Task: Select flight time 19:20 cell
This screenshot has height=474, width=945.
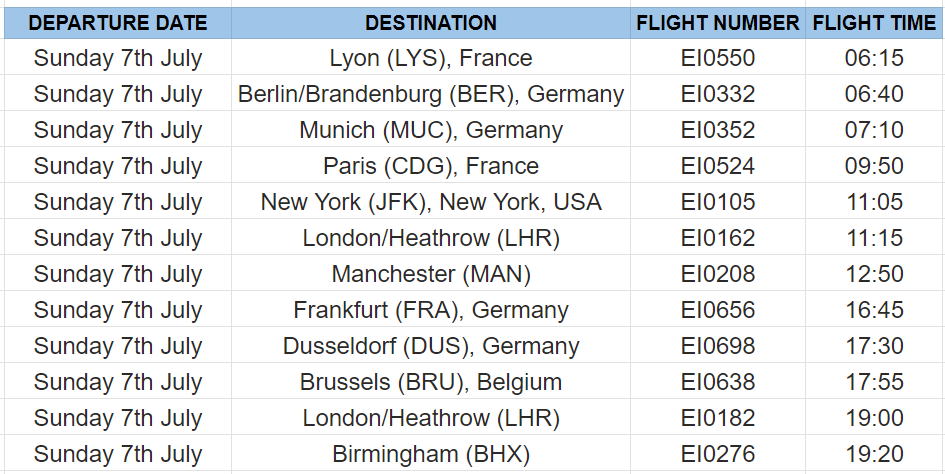Action: [874, 453]
